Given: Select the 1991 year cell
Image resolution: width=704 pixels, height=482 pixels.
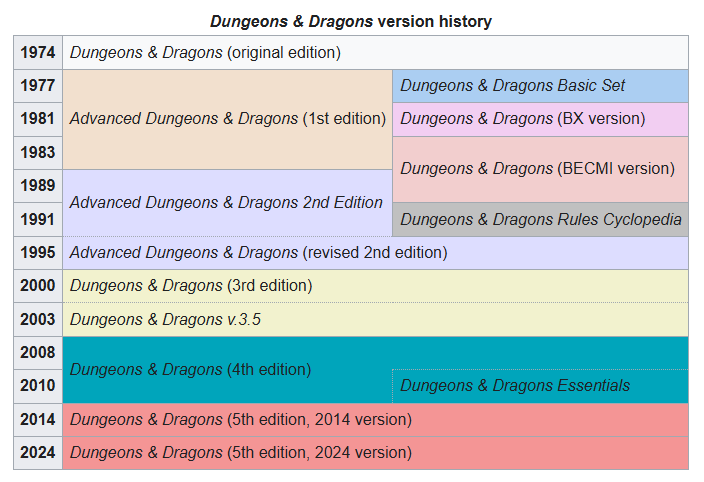Looking at the screenshot, I should tap(38, 219).
